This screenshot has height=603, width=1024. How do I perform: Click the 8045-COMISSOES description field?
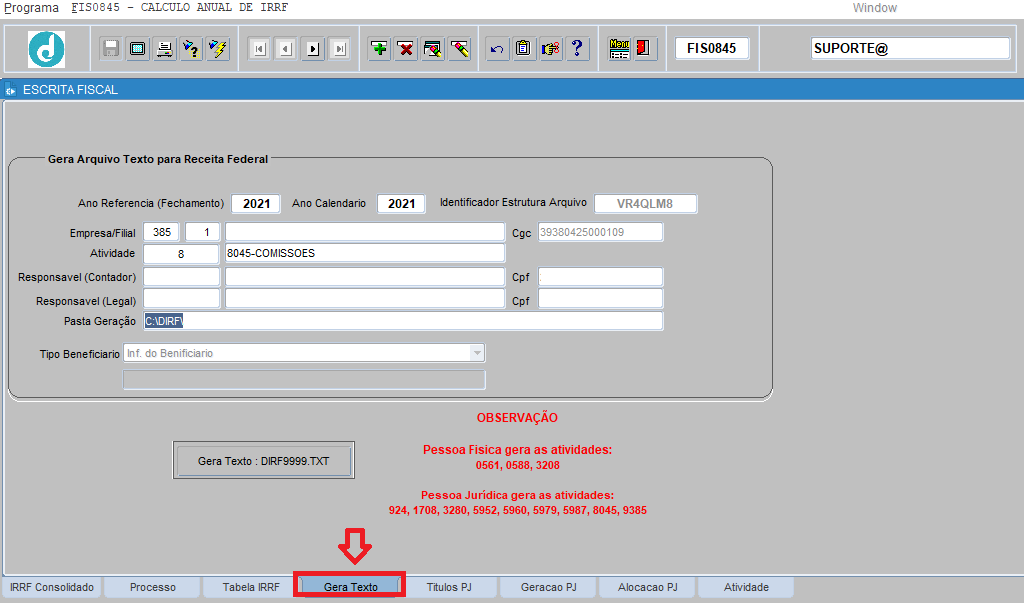tap(365, 253)
